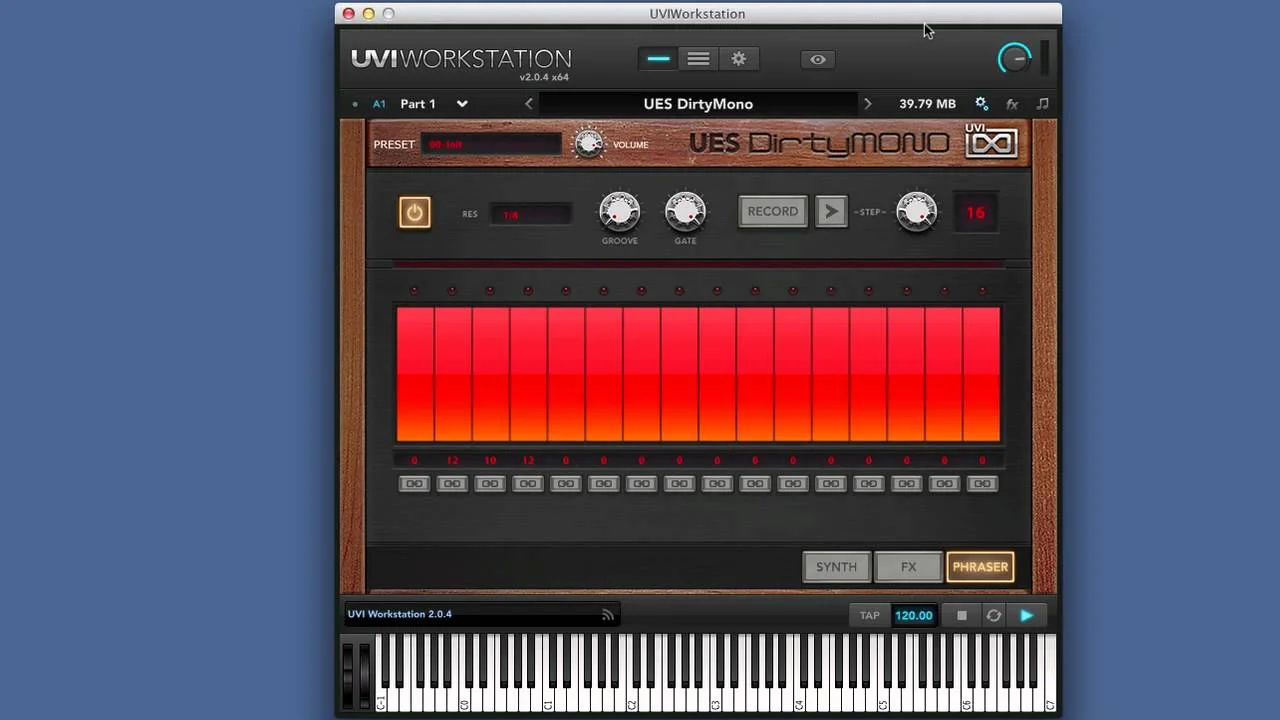Switch to the SYNTH tab
The width and height of the screenshot is (1280, 720).
836,566
